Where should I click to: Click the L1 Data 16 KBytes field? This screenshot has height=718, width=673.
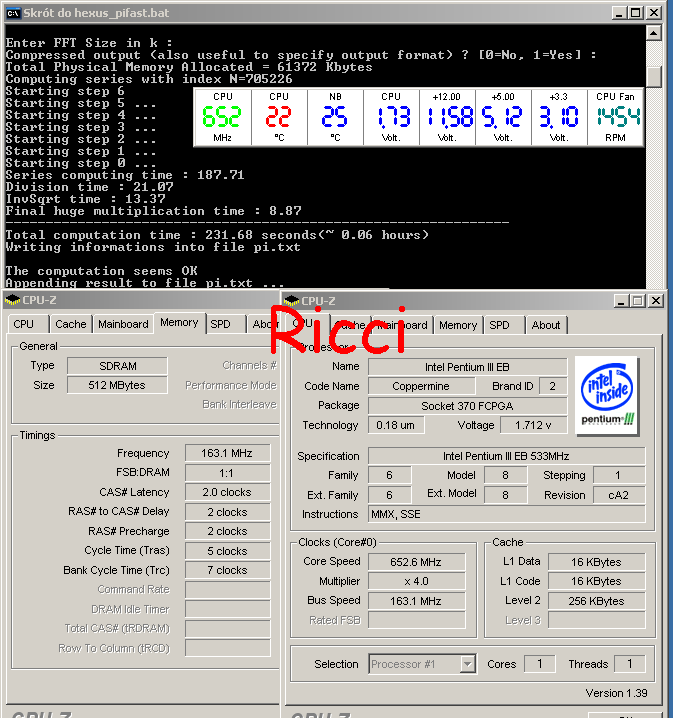(596, 562)
